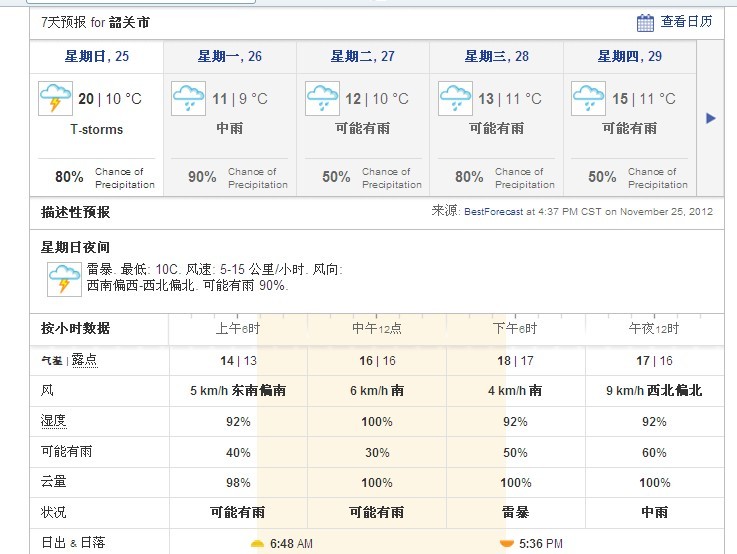Click the 湿度 humidity row label
Screen dimensions: 737x554
tap(54, 421)
